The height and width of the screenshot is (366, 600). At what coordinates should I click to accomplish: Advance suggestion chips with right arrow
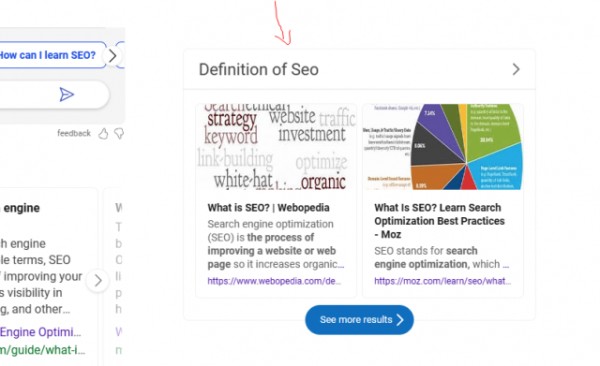[x=112, y=56]
